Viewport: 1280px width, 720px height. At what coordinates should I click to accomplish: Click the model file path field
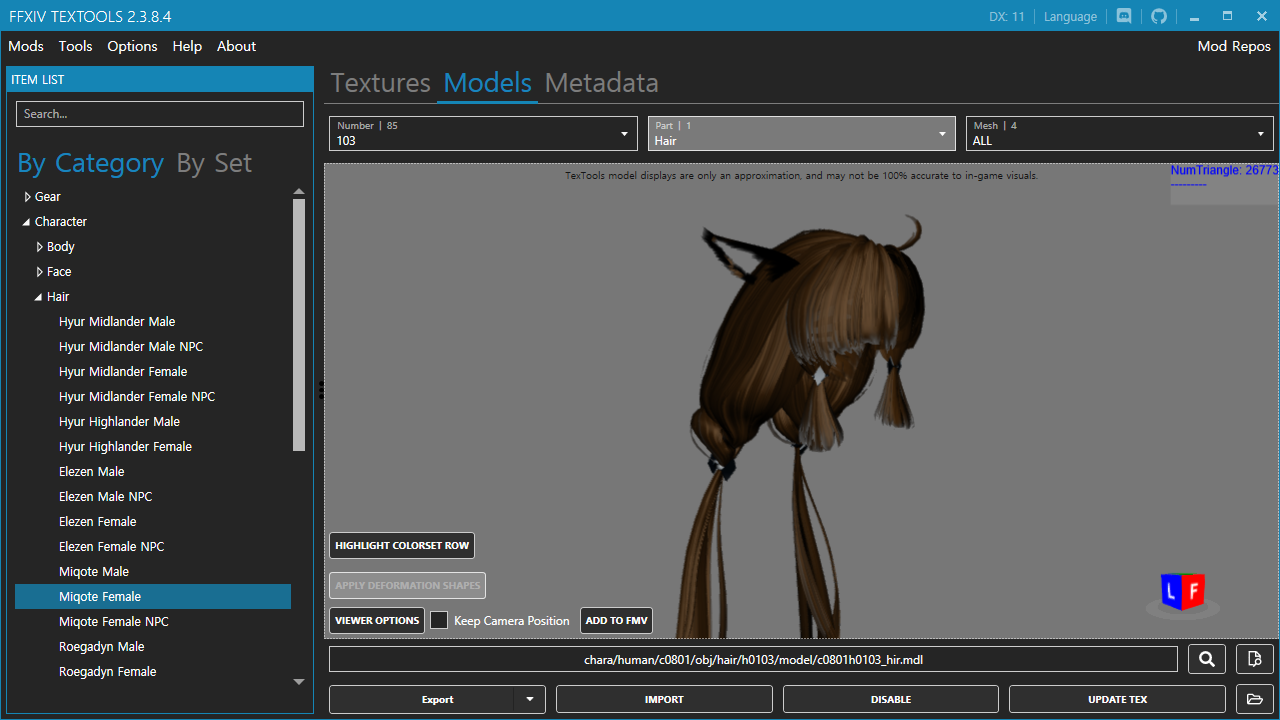[753, 659]
